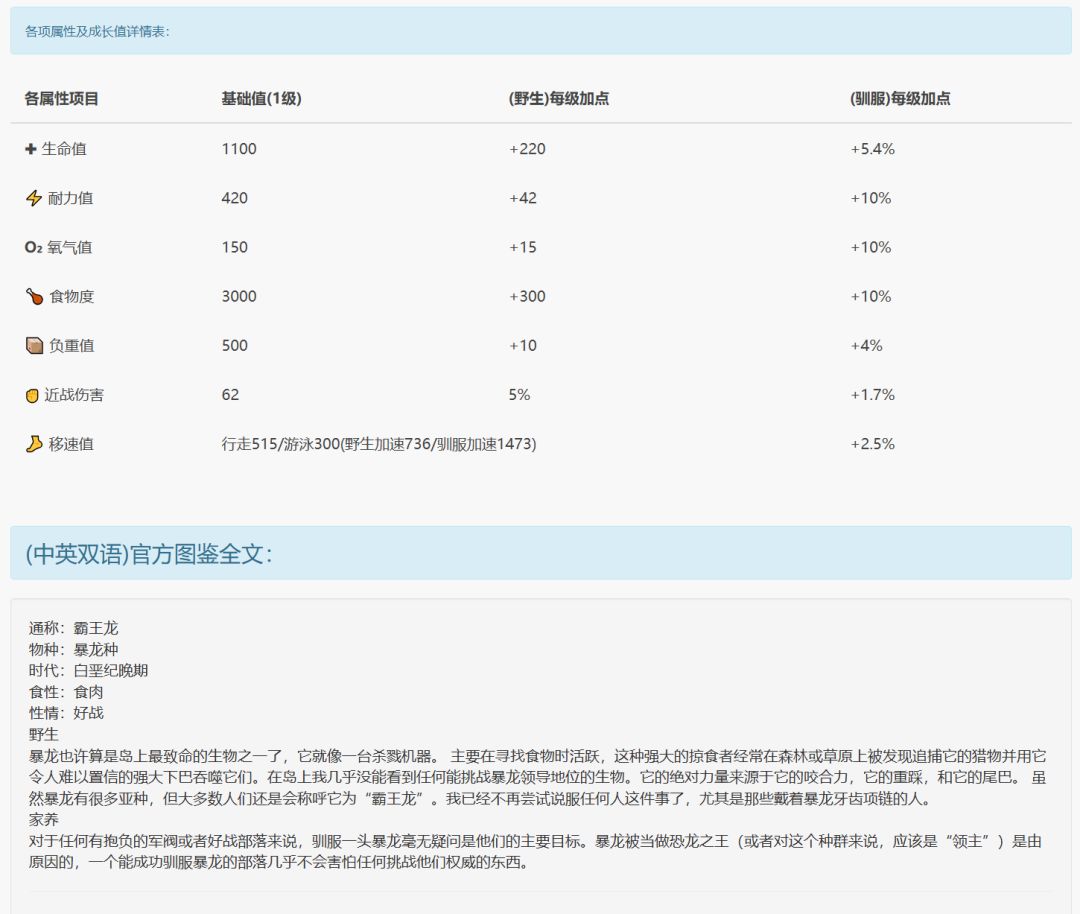Image resolution: width=1080 pixels, height=914 pixels.
Task: Click the paragraph starting 对于任何有抱负的军阀
Action: (535, 852)
